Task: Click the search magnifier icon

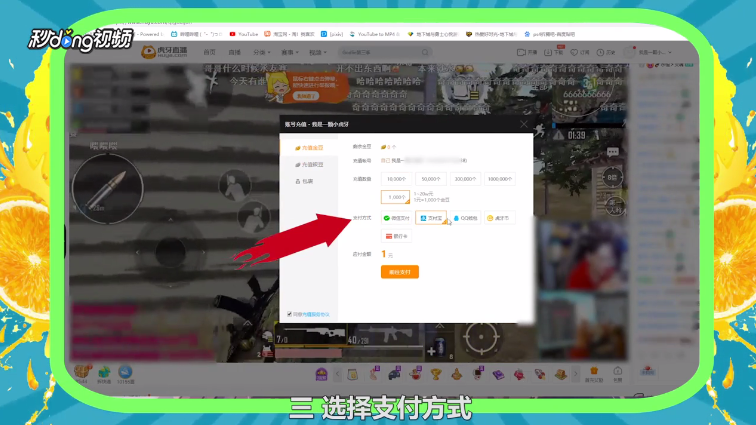Action: click(x=425, y=52)
